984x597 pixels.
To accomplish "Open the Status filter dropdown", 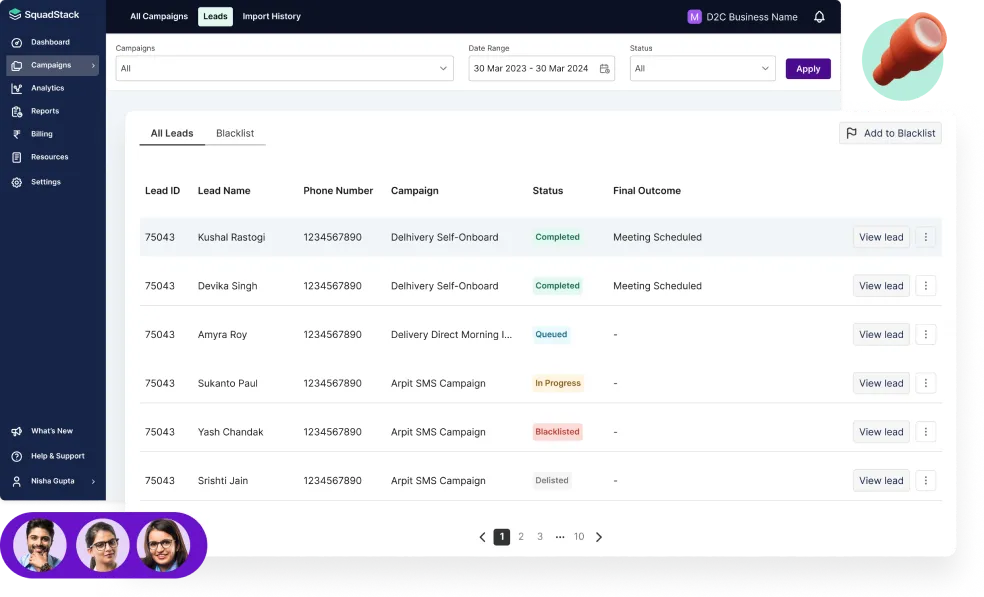I will coord(702,68).
